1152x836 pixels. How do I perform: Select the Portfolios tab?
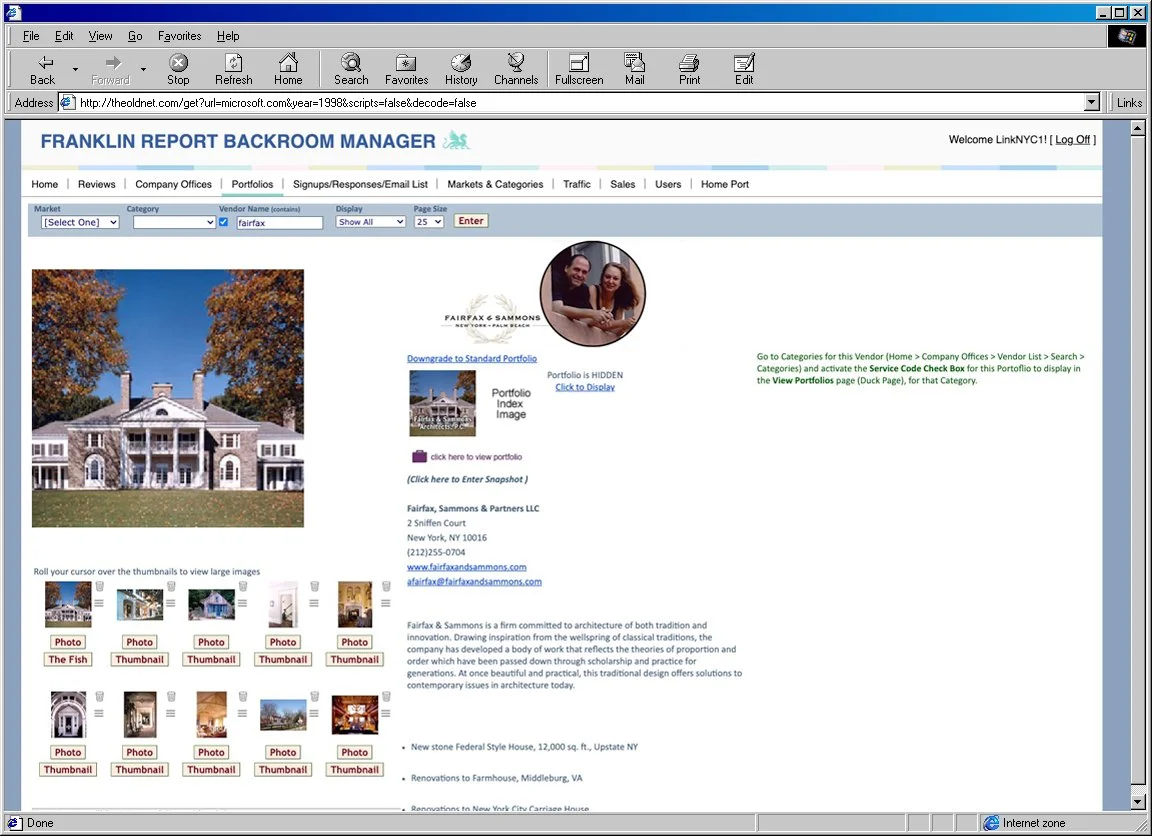(252, 184)
